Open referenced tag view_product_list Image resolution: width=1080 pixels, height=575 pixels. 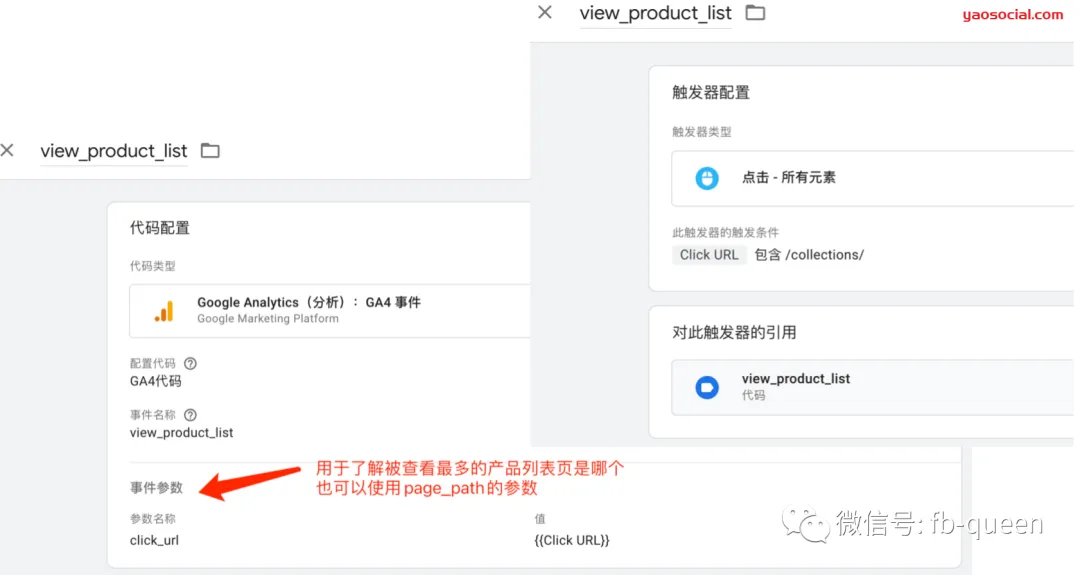tap(872, 387)
